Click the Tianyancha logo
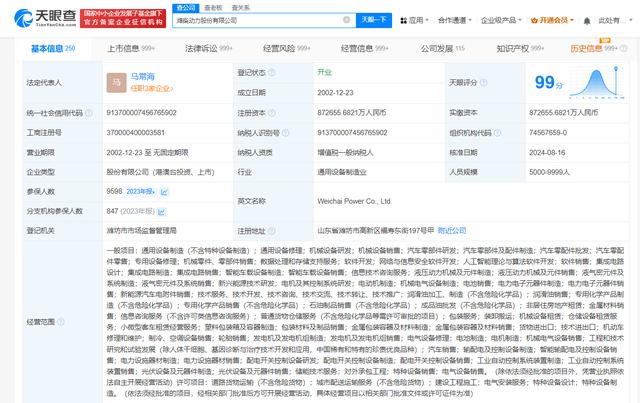The width and height of the screenshot is (640, 403). tap(45, 18)
